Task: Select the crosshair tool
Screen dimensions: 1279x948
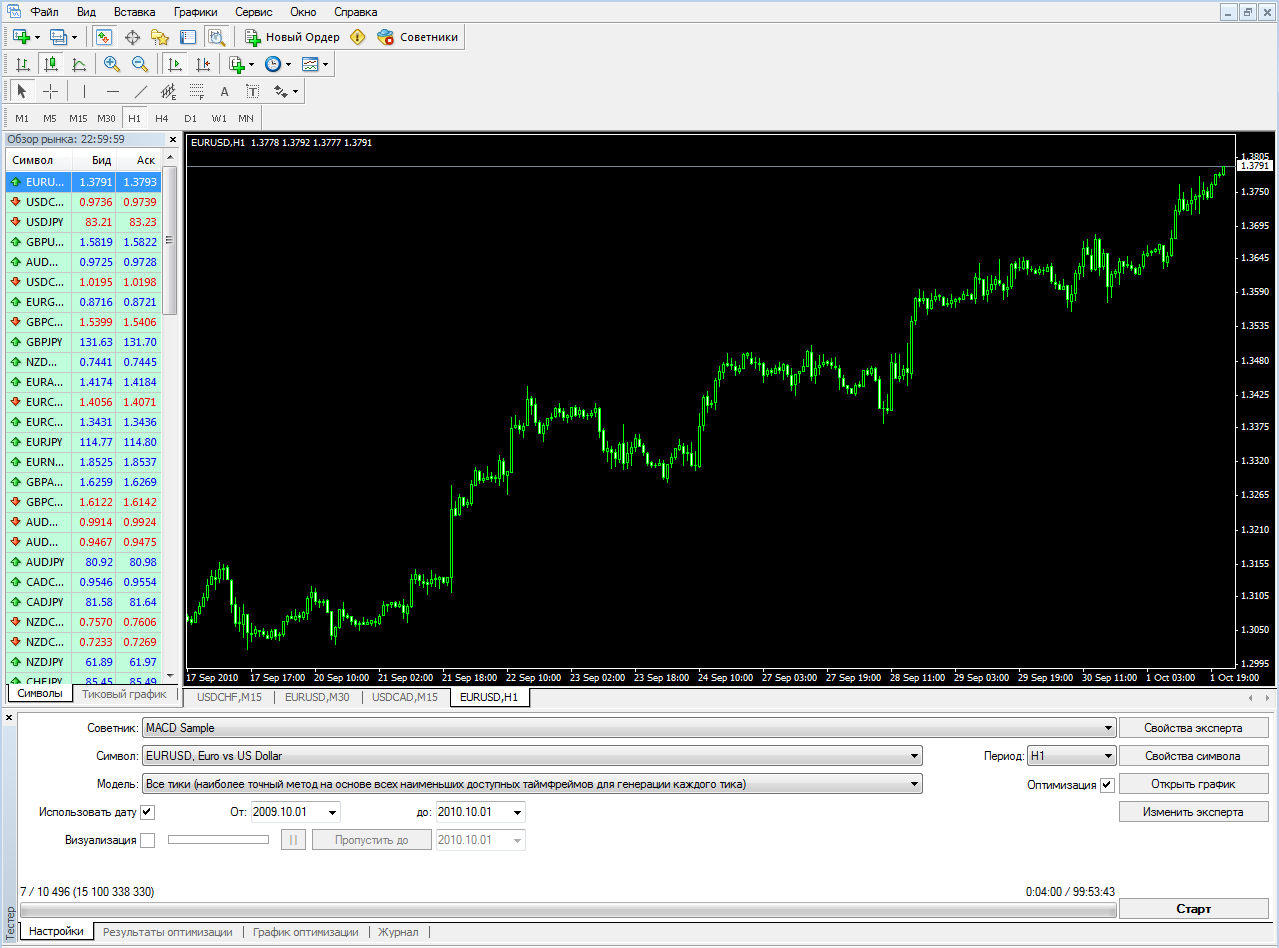Action: coord(51,91)
